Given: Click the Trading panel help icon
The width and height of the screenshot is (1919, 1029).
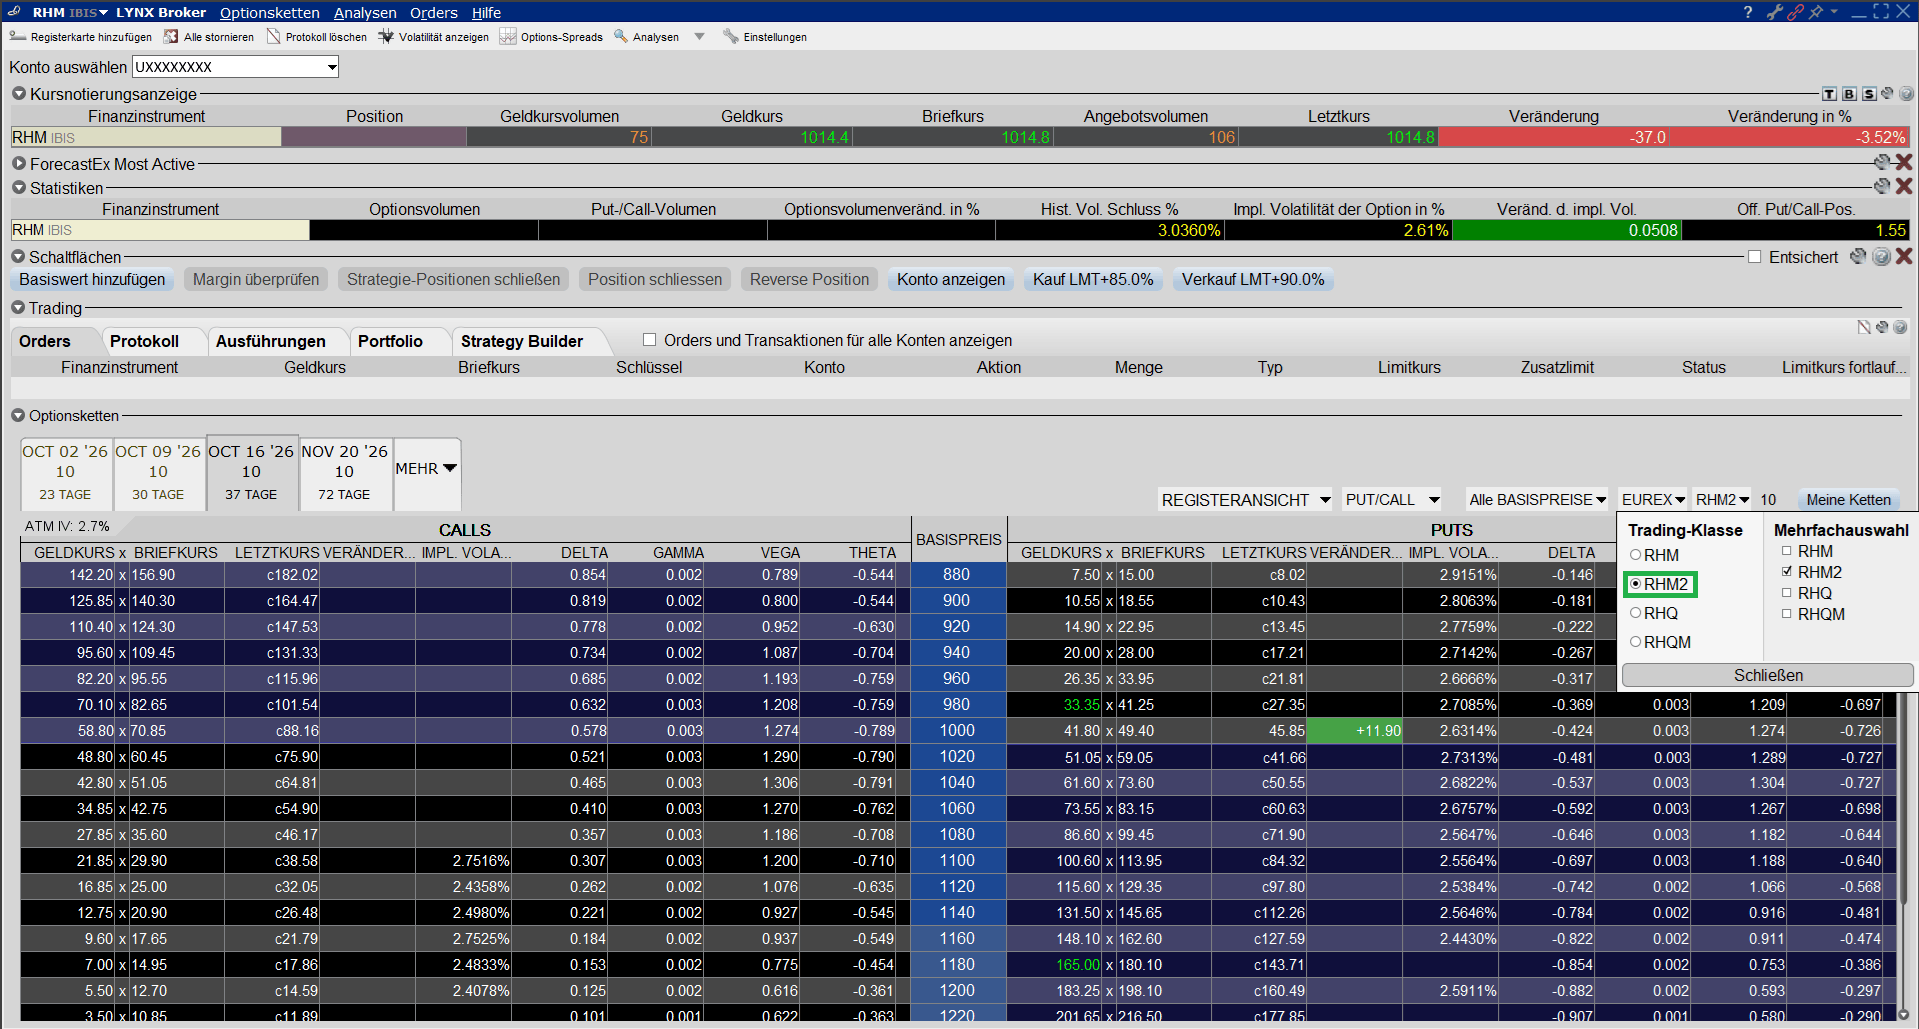Looking at the screenshot, I should 1900,327.
